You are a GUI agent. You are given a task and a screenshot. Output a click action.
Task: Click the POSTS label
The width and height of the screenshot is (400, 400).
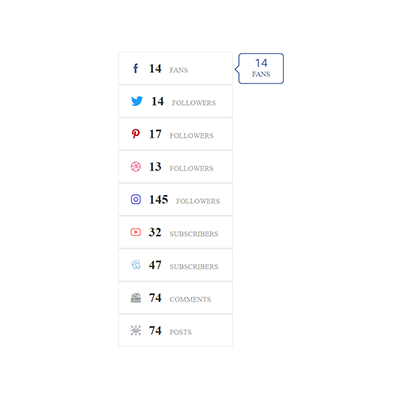click(x=180, y=332)
